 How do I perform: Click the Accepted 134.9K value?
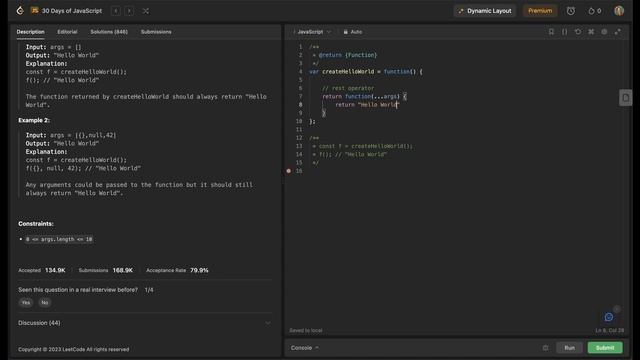pyautogui.click(x=55, y=270)
